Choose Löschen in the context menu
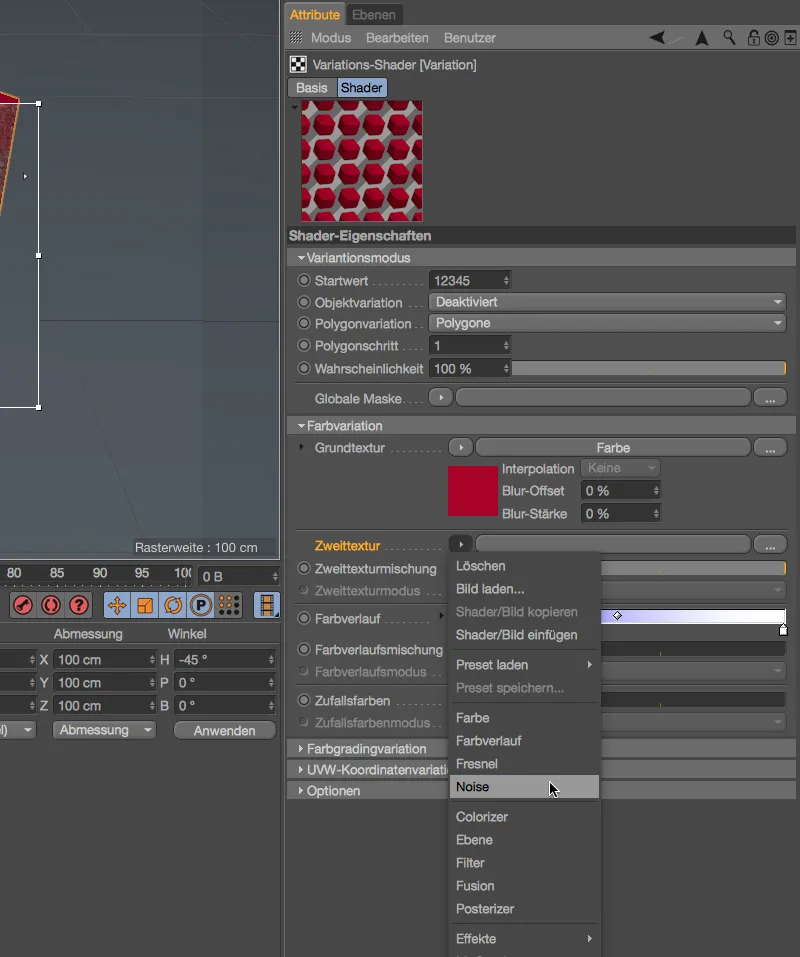800x957 pixels. click(x=524, y=566)
